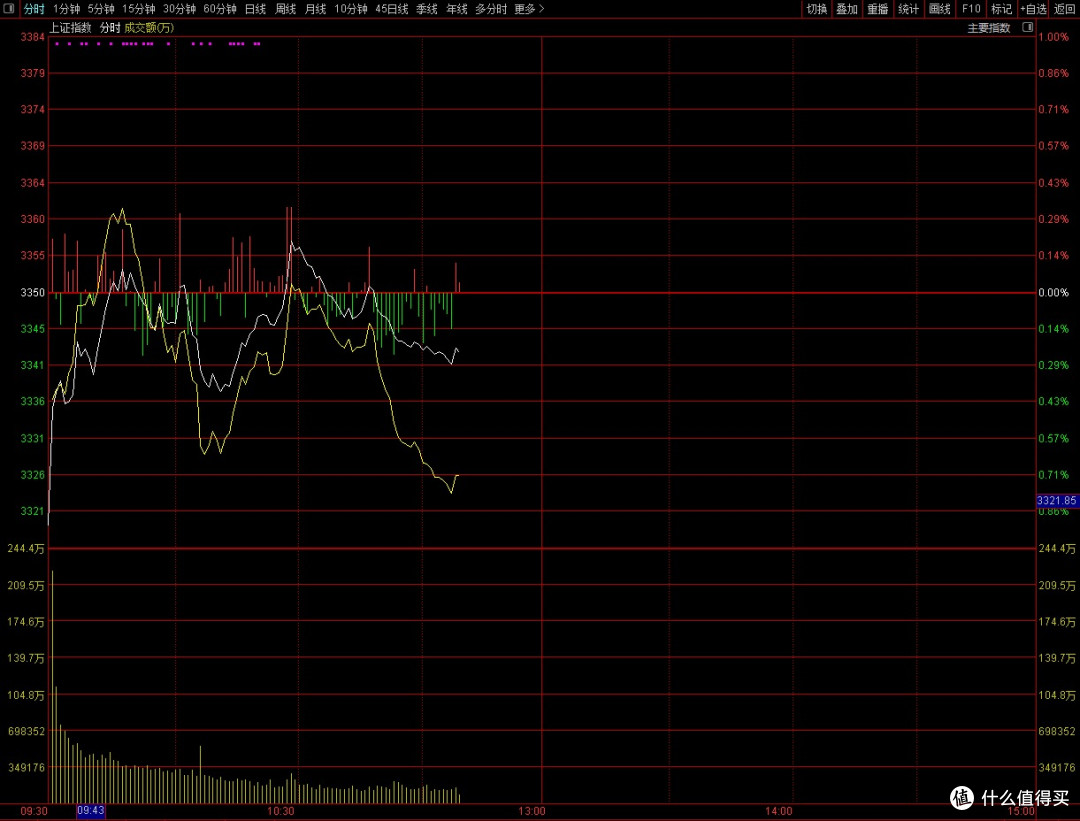Click the 244.4万 left volume label
The height and width of the screenshot is (821, 1080).
(26, 549)
